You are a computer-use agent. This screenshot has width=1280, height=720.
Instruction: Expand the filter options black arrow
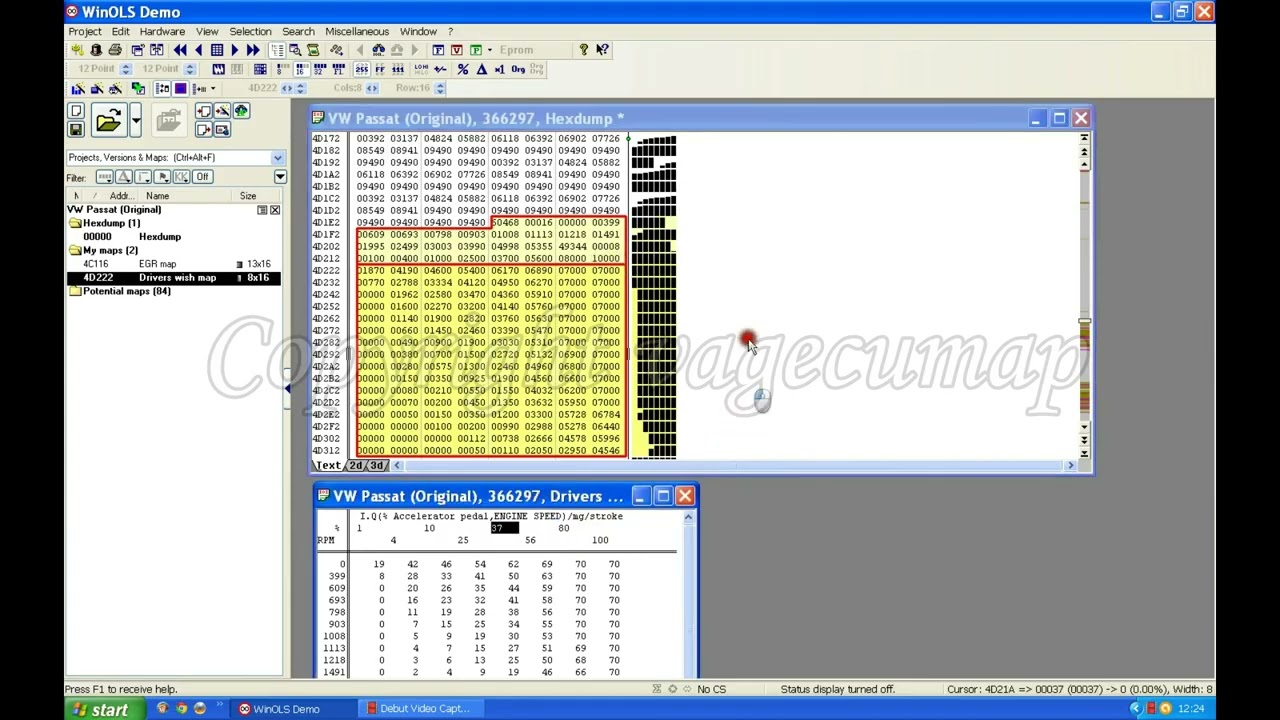280,177
